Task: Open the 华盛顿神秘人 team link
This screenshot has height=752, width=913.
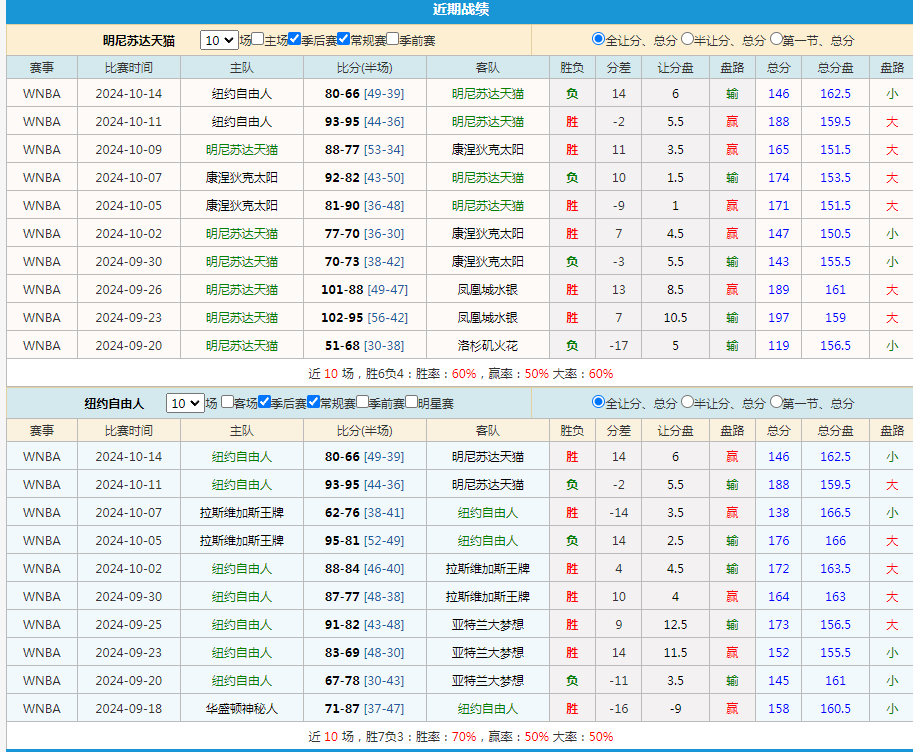Action: coord(240,709)
